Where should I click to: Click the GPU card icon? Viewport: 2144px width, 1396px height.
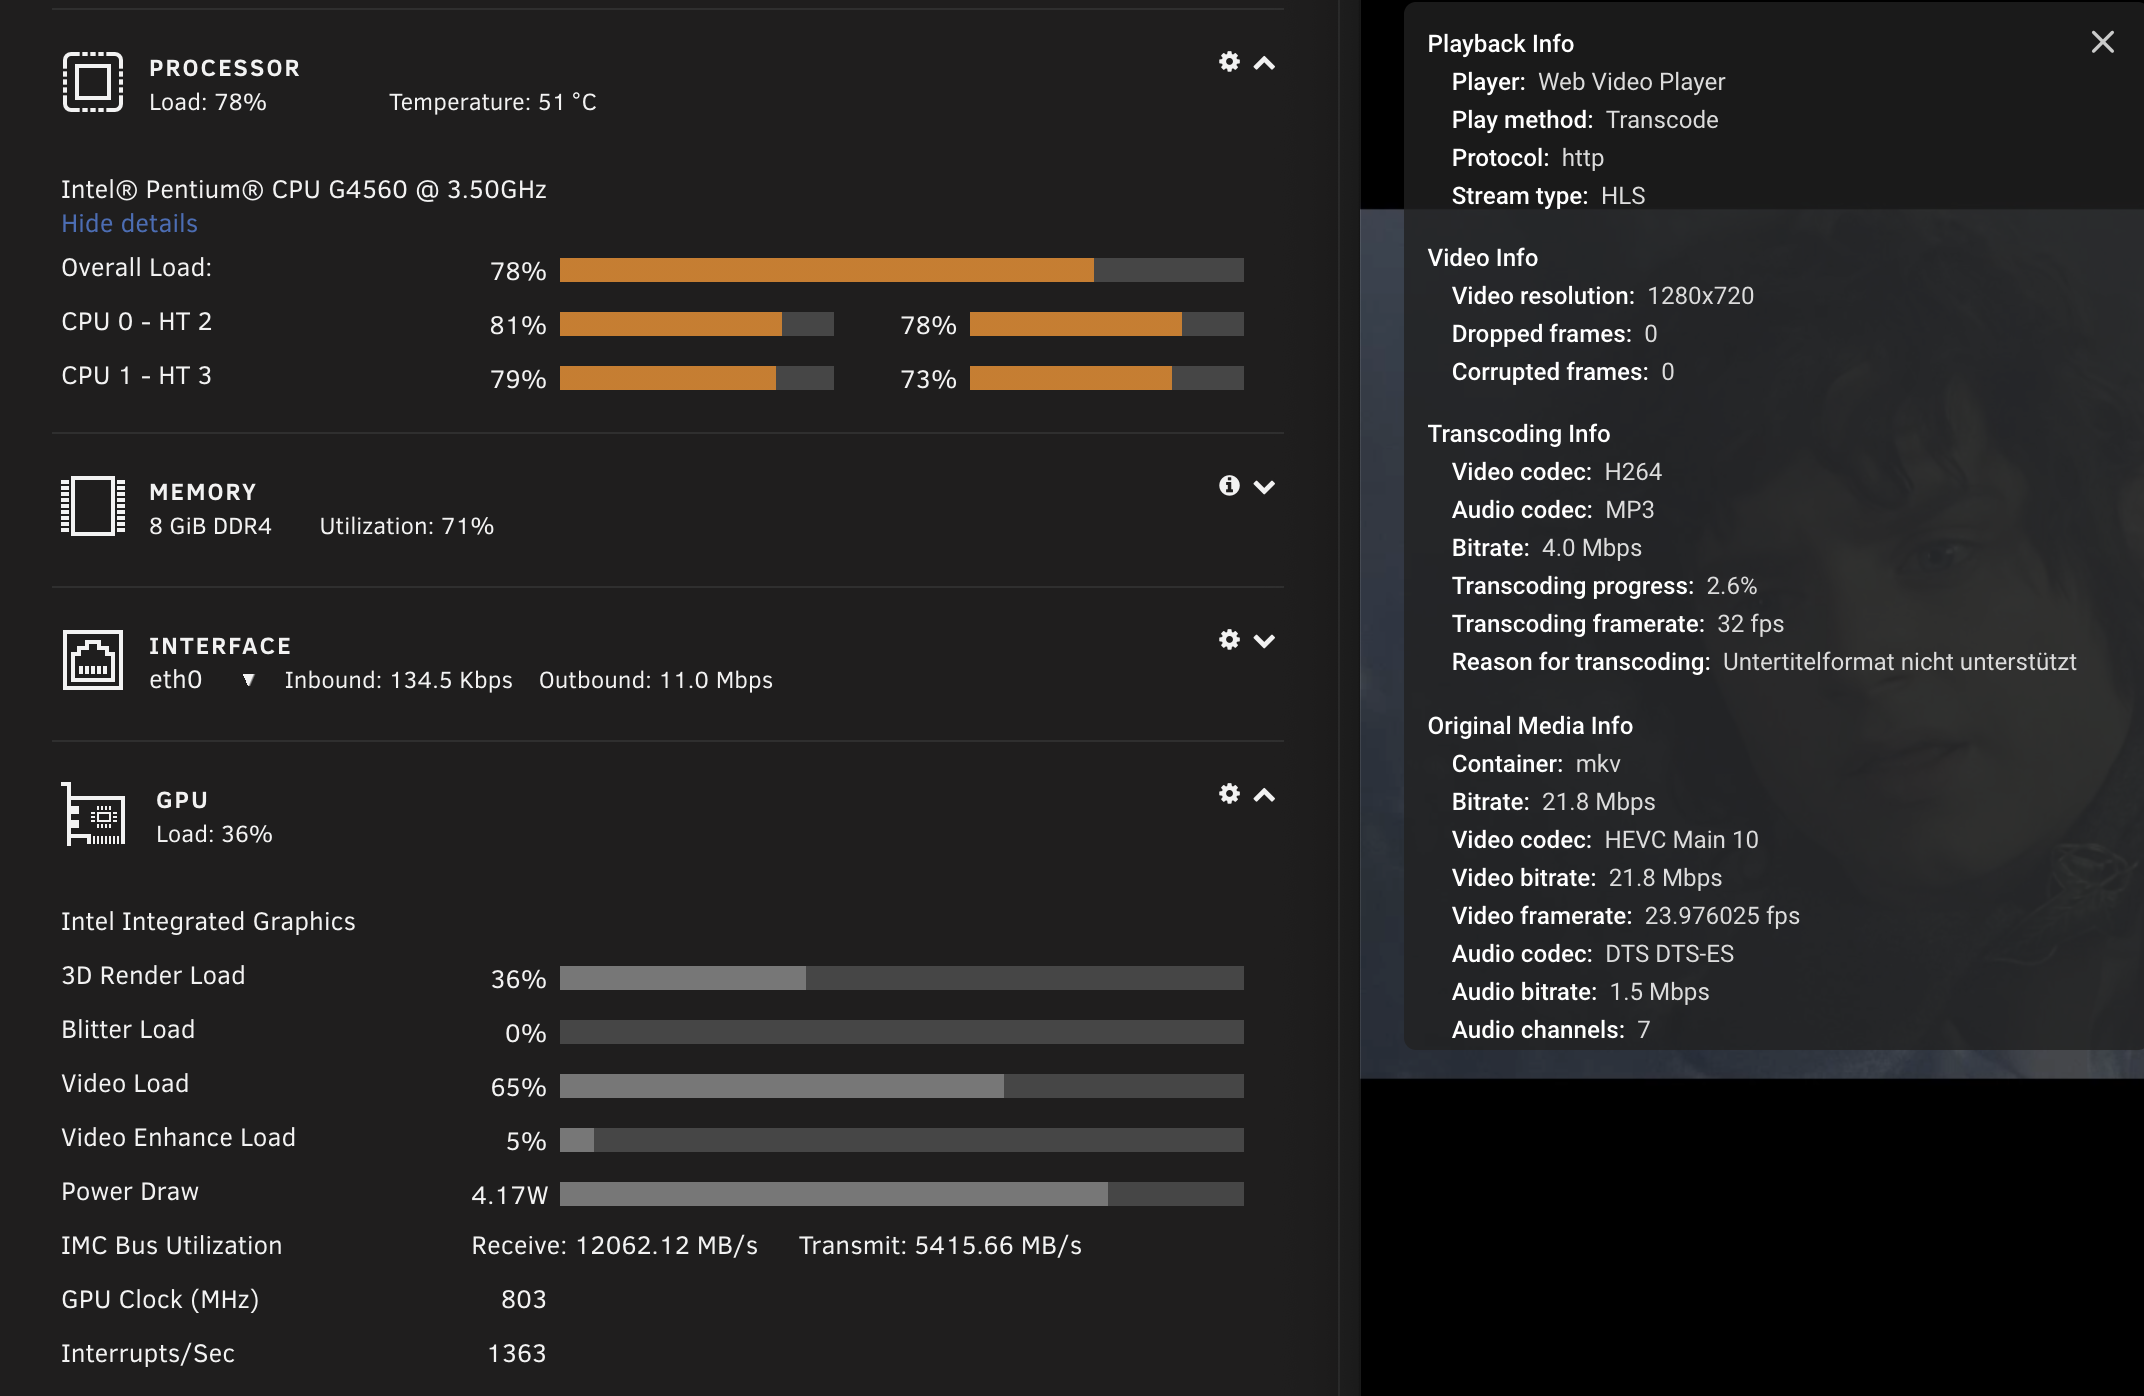[94, 814]
